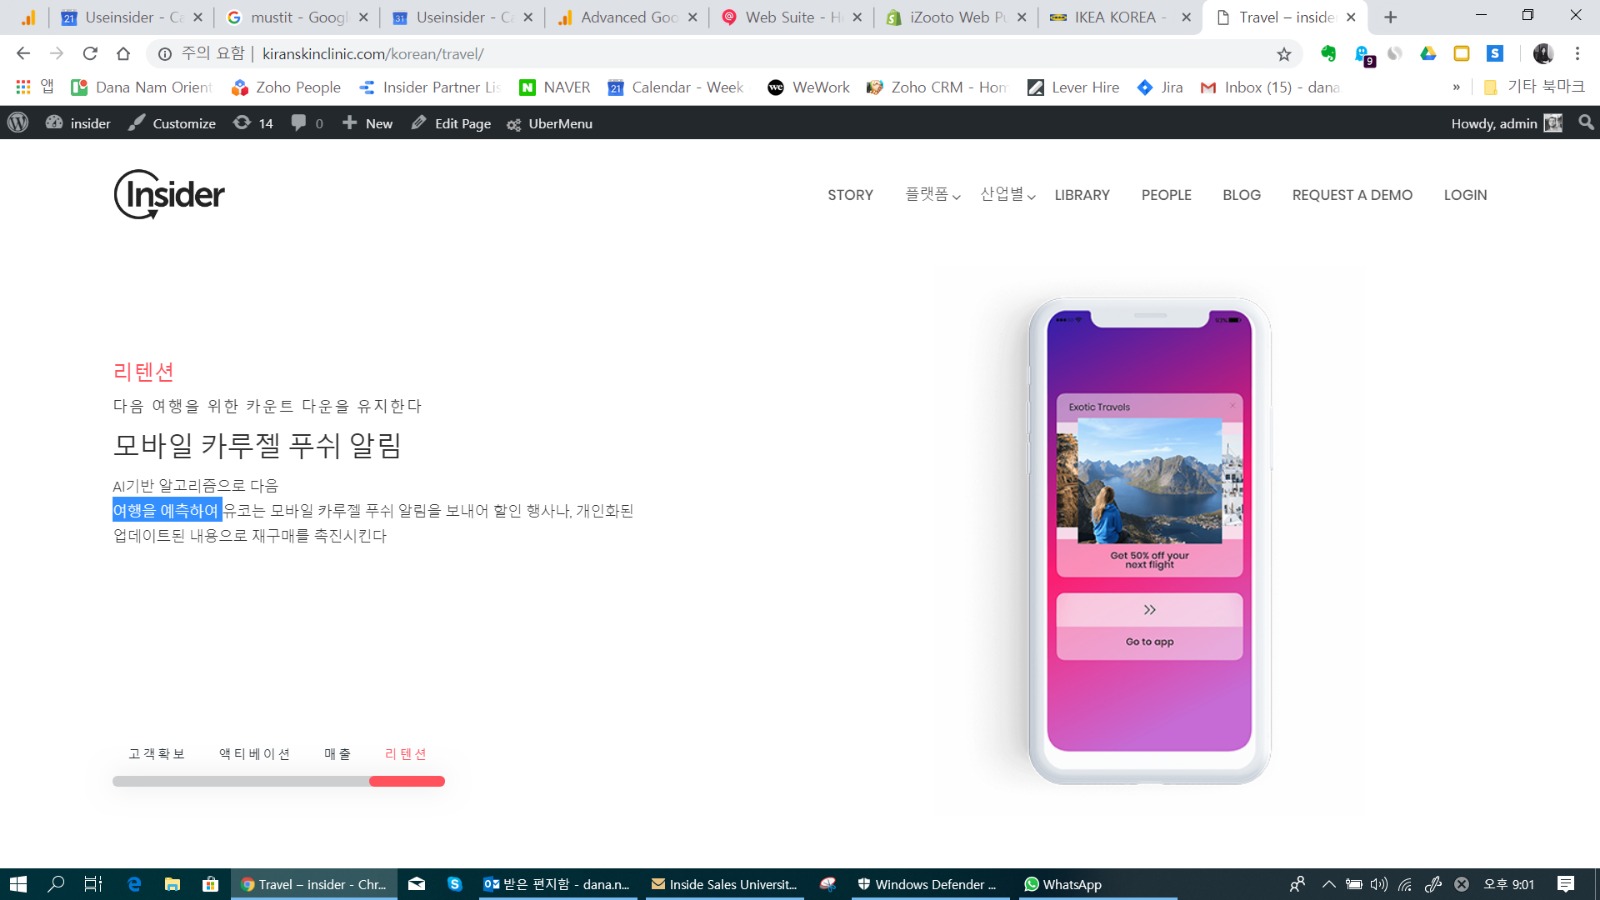
Task: Click the browser address bar URL
Action: (x=373, y=54)
